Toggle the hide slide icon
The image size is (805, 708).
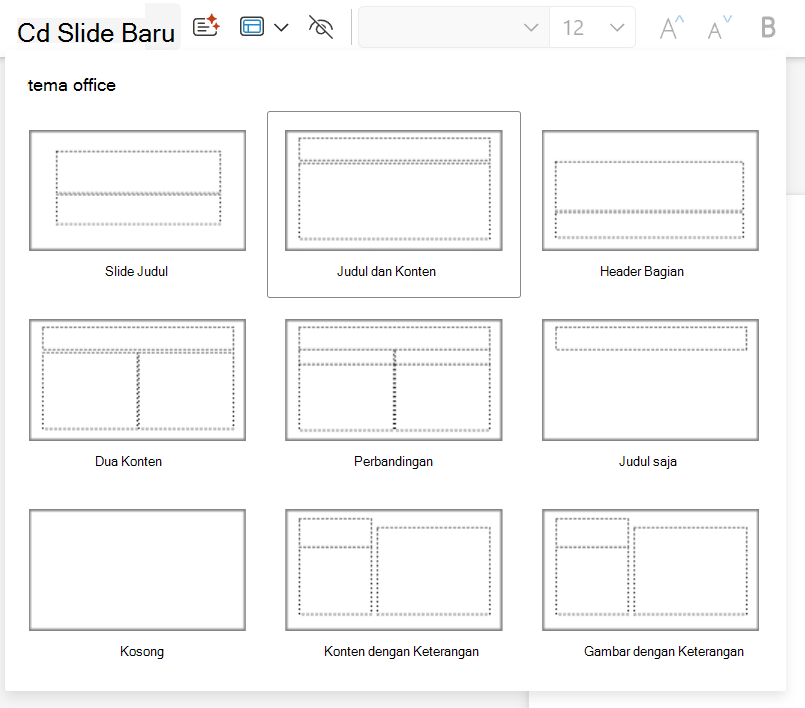point(321,27)
